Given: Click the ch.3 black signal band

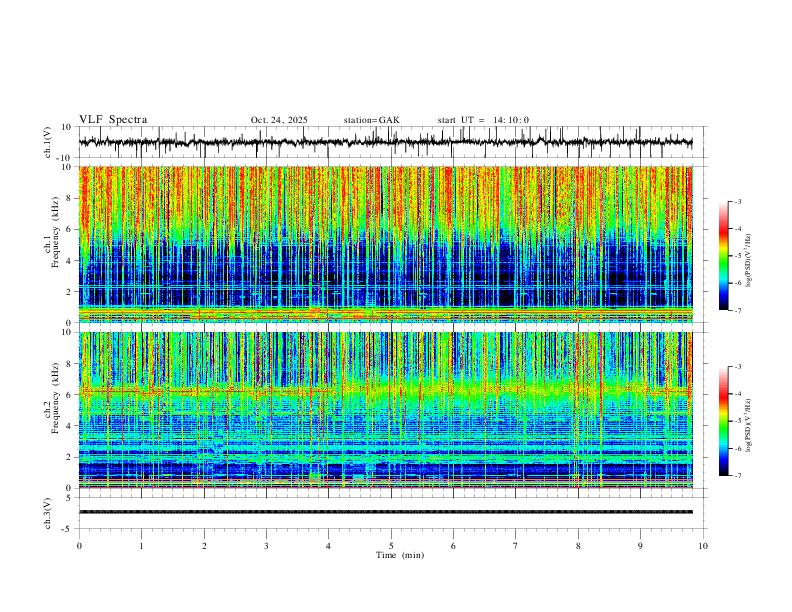Looking at the screenshot, I should tap(386, 512).
